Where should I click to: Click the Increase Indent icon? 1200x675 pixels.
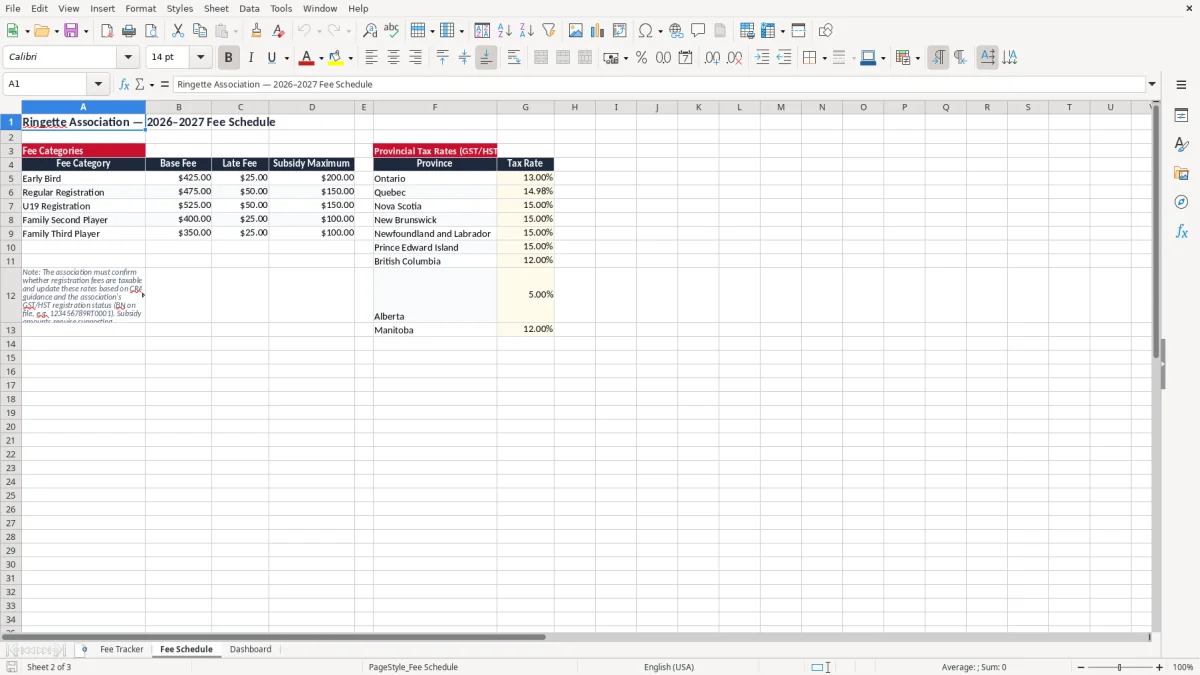(762, 58)
